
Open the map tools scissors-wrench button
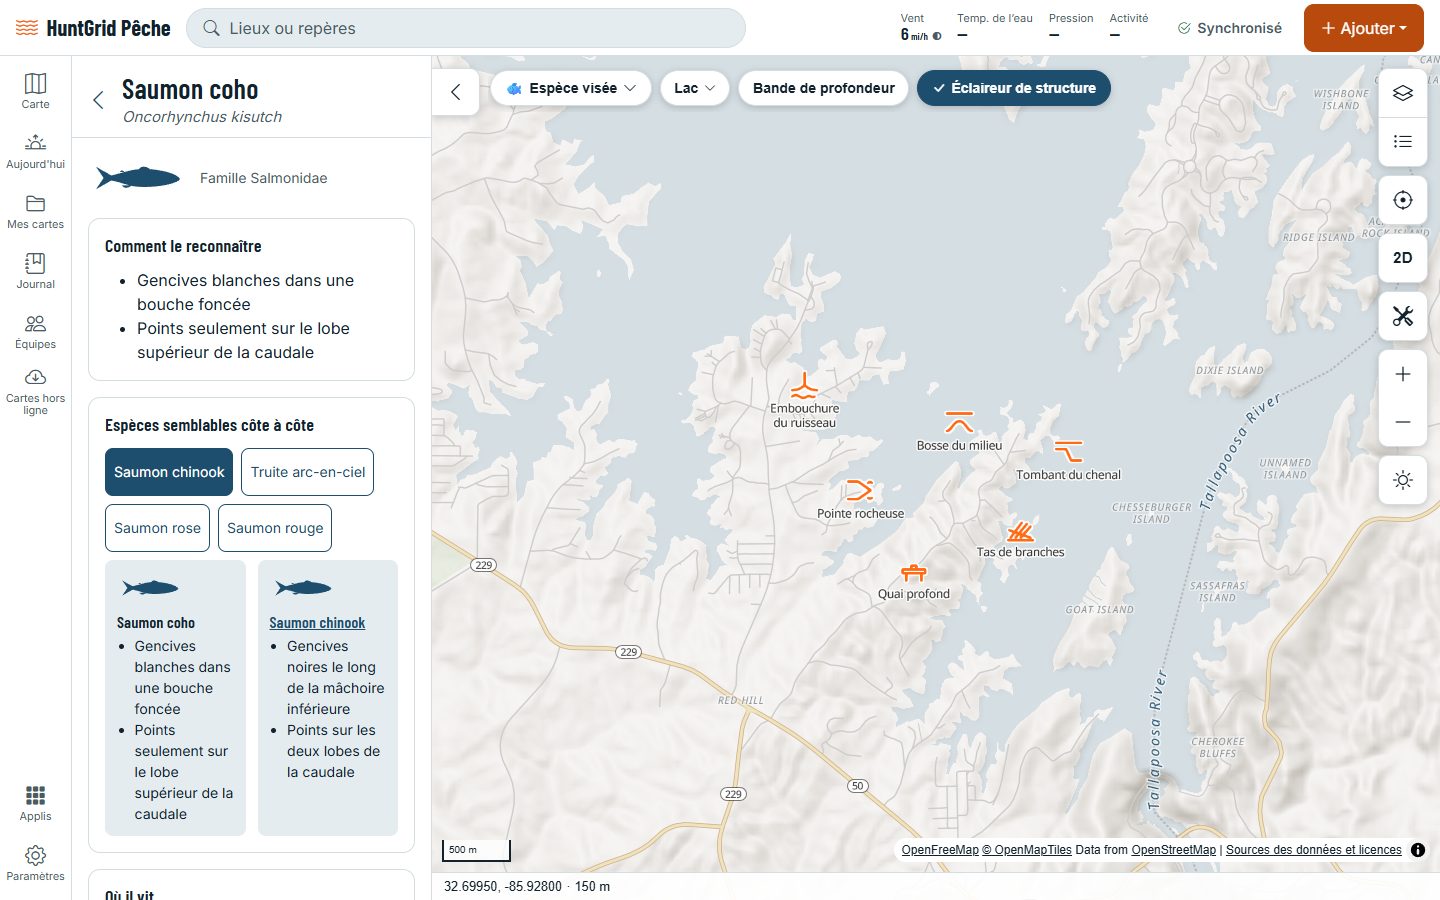(x=1403, y=316)
